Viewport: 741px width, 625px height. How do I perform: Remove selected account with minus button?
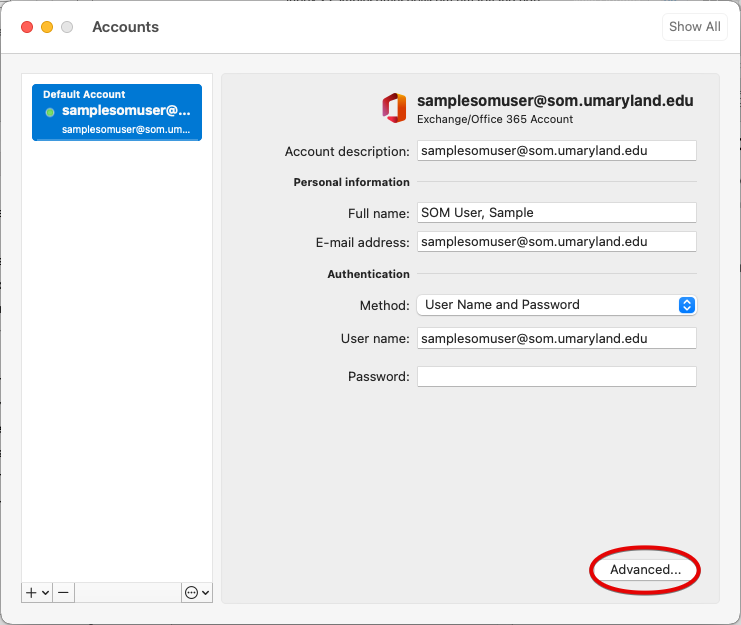(x=63, y=593)
